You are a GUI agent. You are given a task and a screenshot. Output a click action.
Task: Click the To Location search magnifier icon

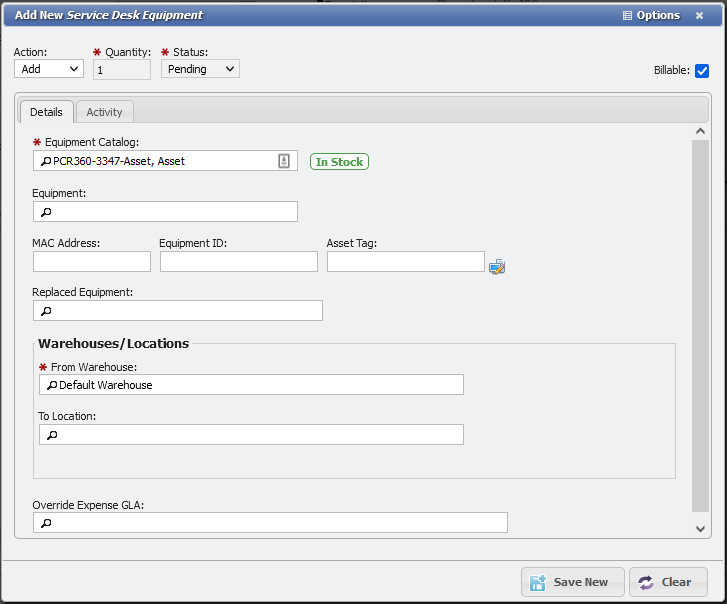click(x=51, y=435)
